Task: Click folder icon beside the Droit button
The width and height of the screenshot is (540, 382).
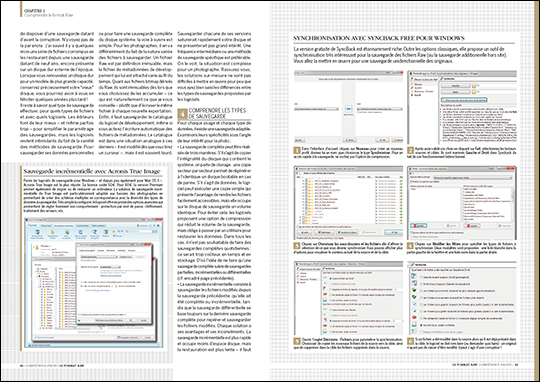Action: click(474, 92)
